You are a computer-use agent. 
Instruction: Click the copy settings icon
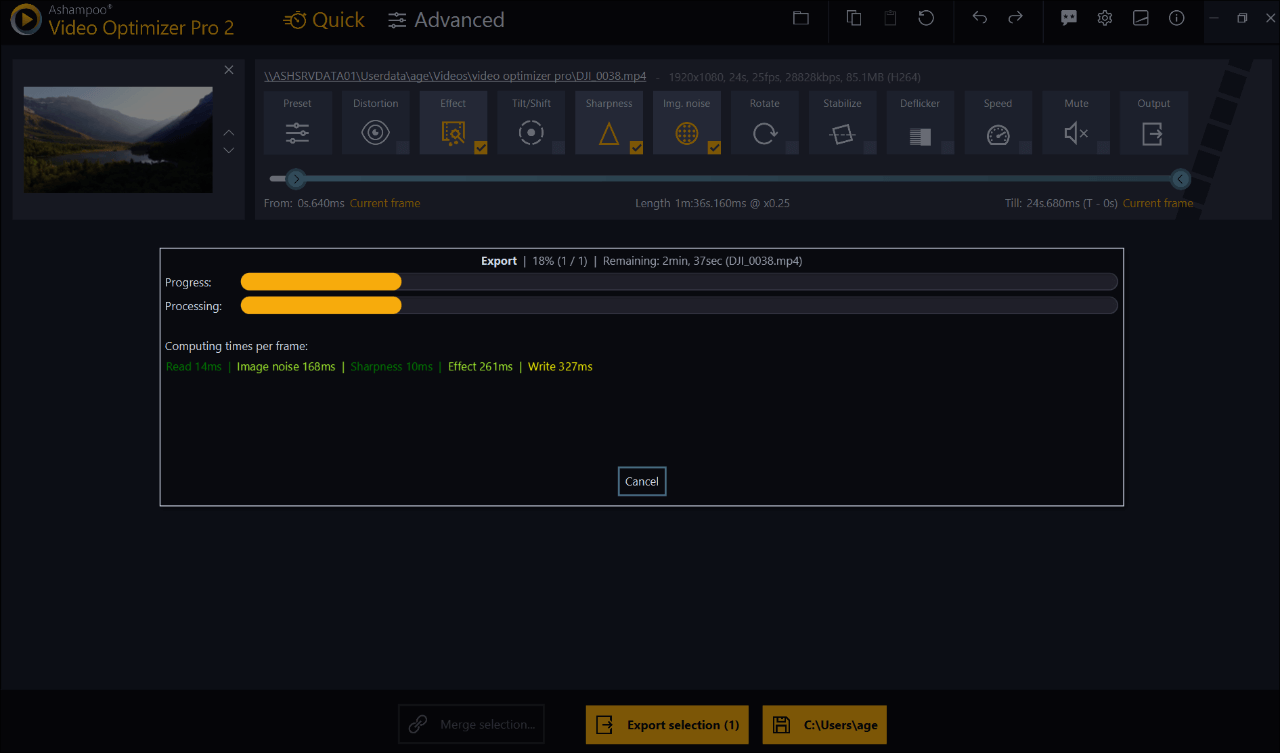pos(854,18)
